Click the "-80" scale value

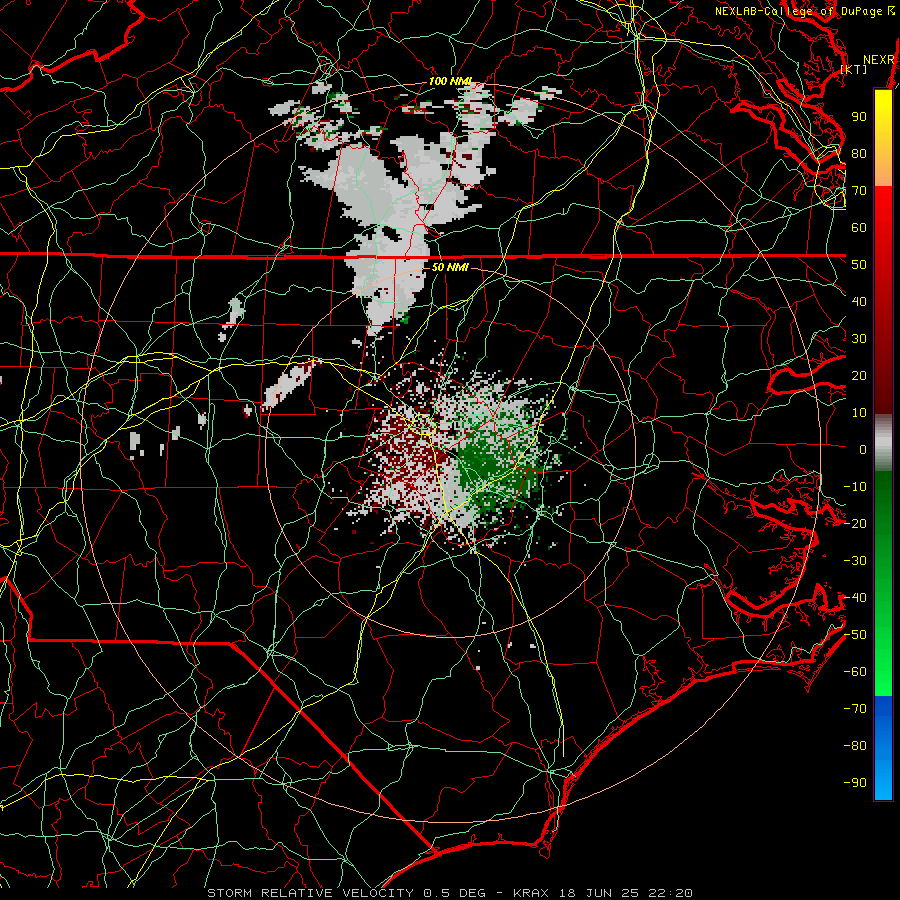tap(855, 746)
